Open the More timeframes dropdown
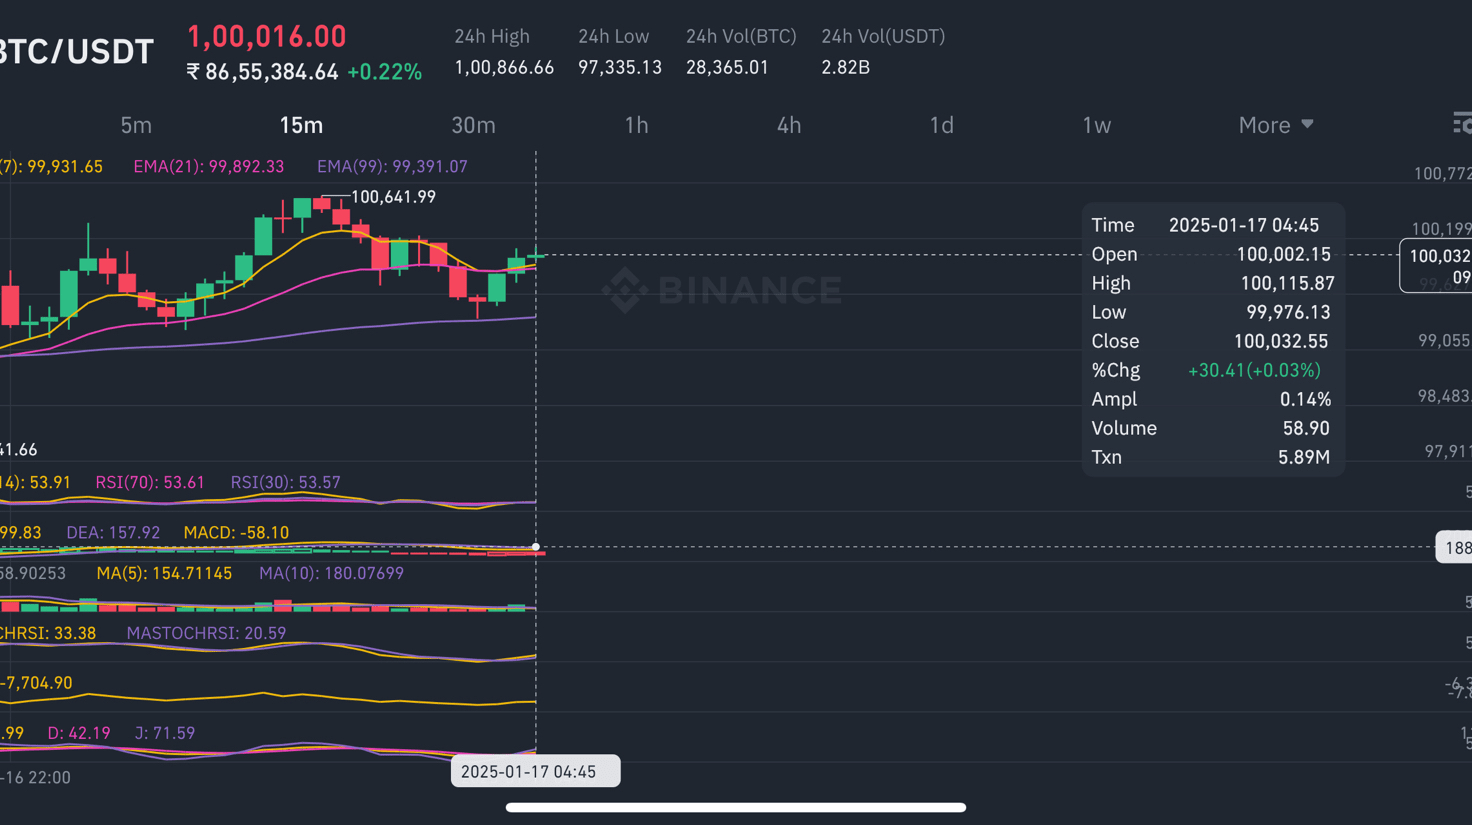 pyautogui.click(x=1276, y=125)
